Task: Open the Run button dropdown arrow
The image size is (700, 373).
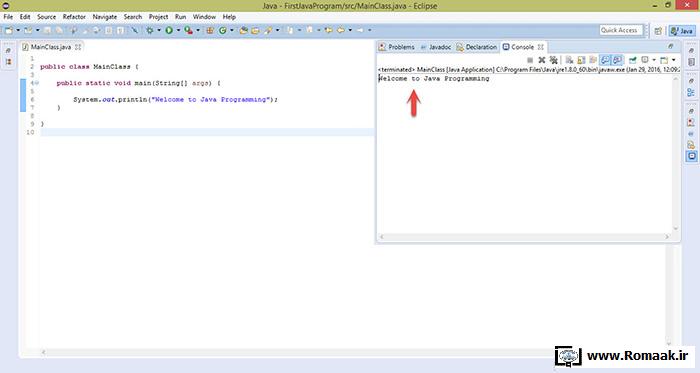Action: [x=178, y=30]
